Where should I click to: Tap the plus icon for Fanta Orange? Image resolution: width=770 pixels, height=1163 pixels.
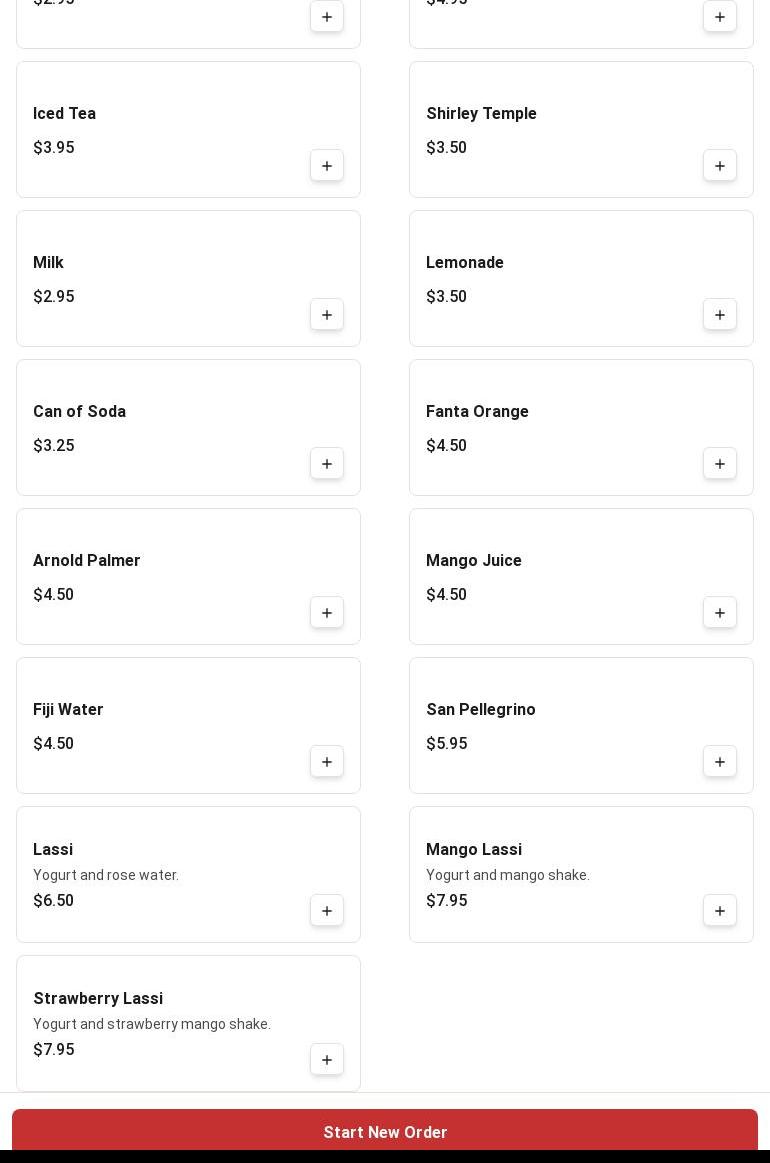(720, 464)
